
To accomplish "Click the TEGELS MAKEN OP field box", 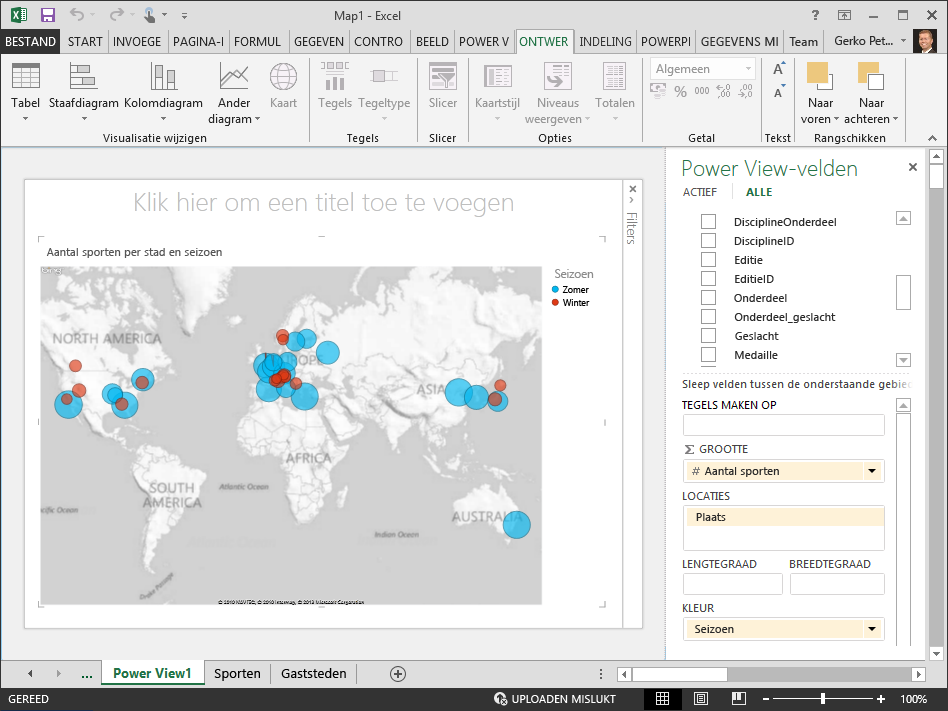I will pos(784,425).
